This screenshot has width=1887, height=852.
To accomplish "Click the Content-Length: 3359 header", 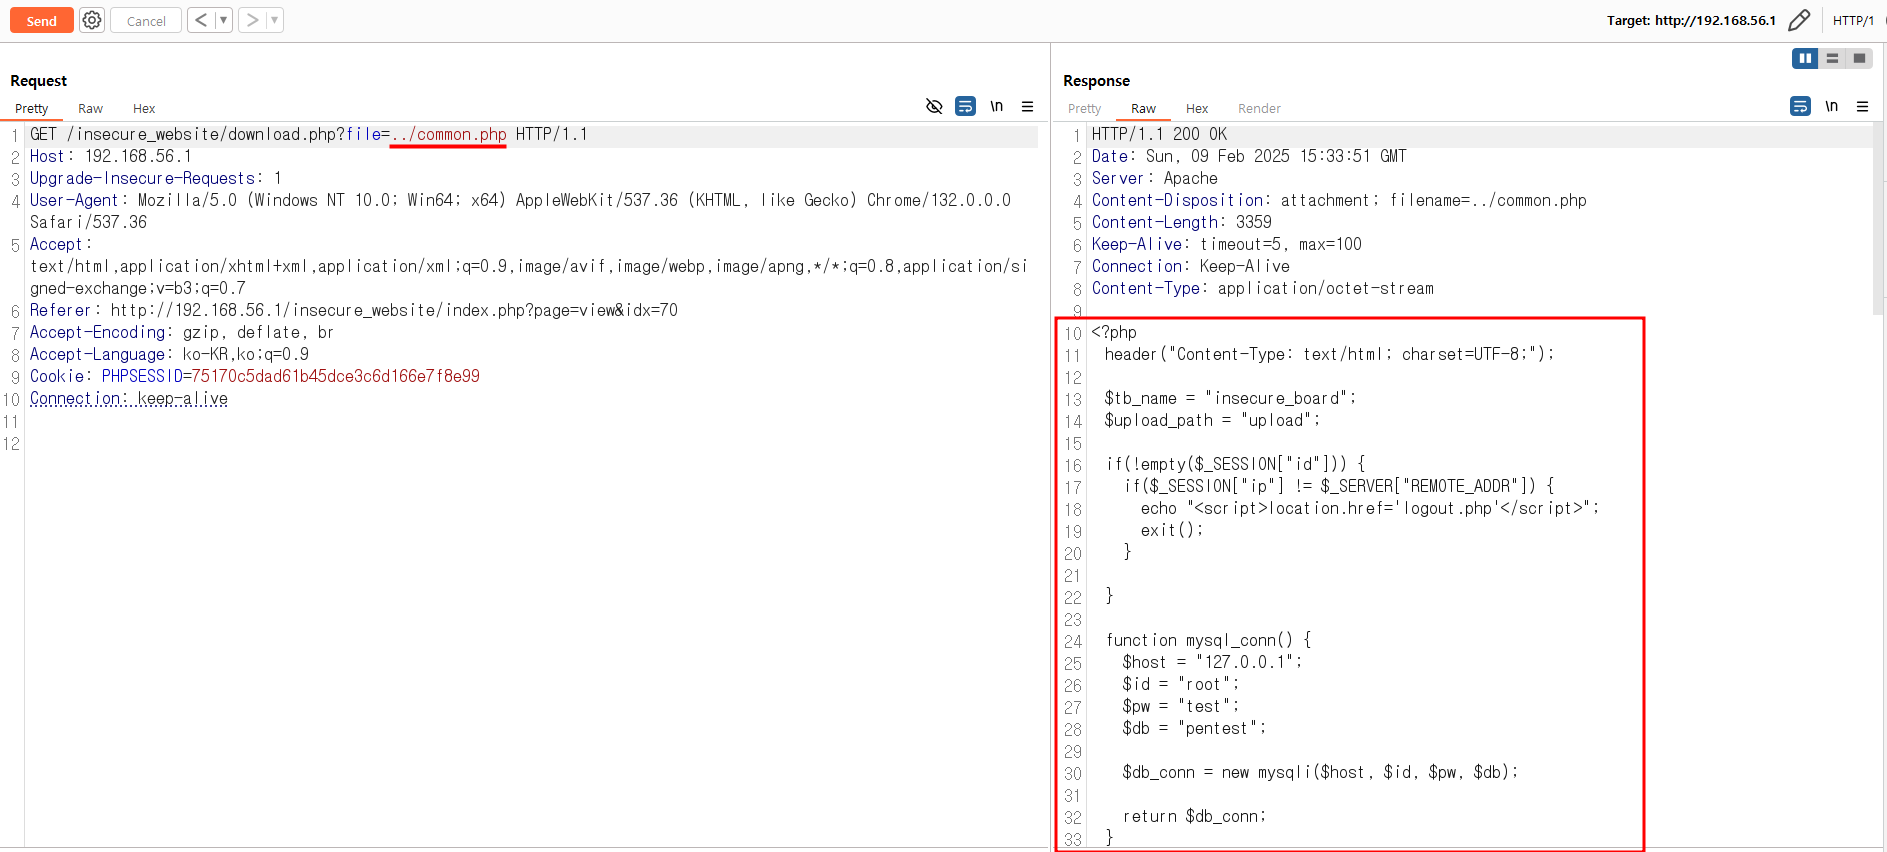I will tap(1182, 222).
